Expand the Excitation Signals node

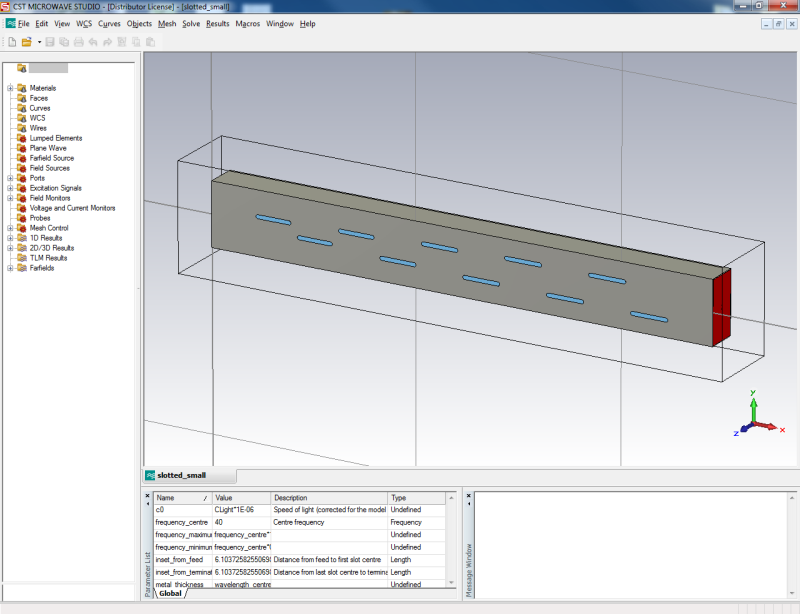pyautogui.click(x=10, y=188)
